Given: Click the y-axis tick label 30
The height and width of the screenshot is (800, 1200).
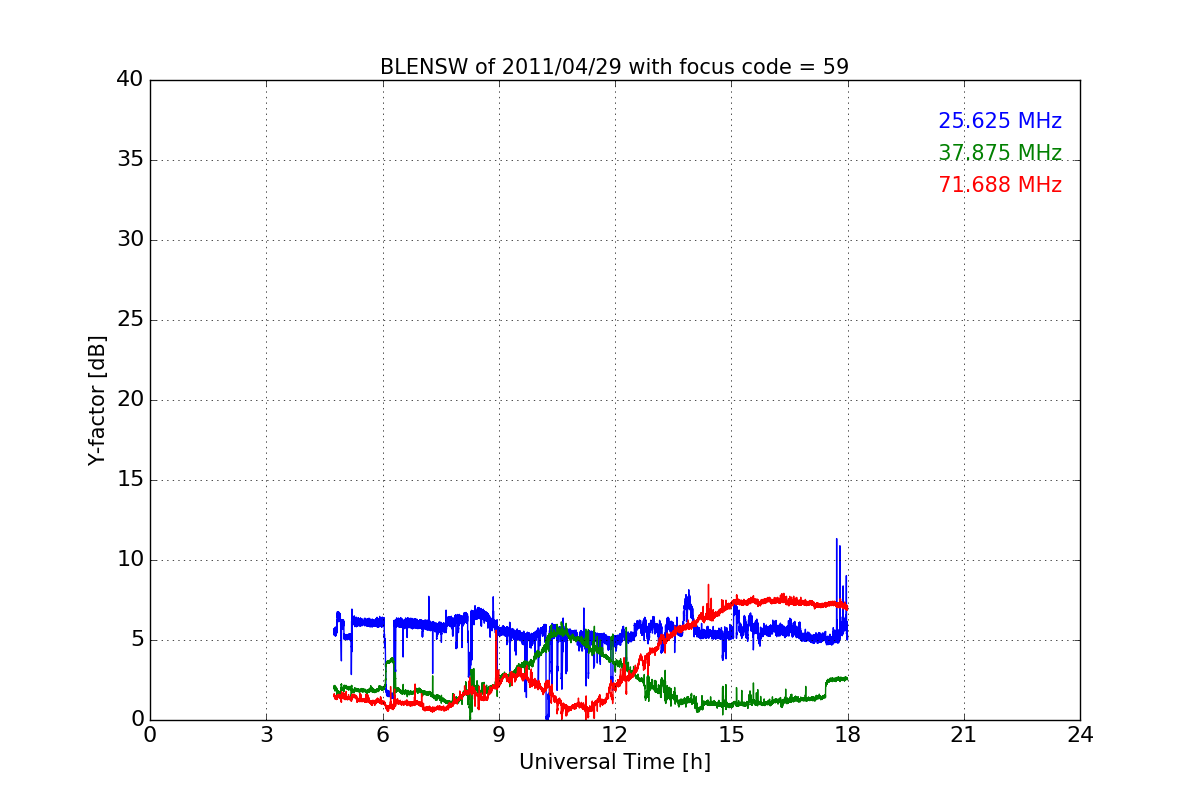Looking at the screenshot, I should click(129, 240).
